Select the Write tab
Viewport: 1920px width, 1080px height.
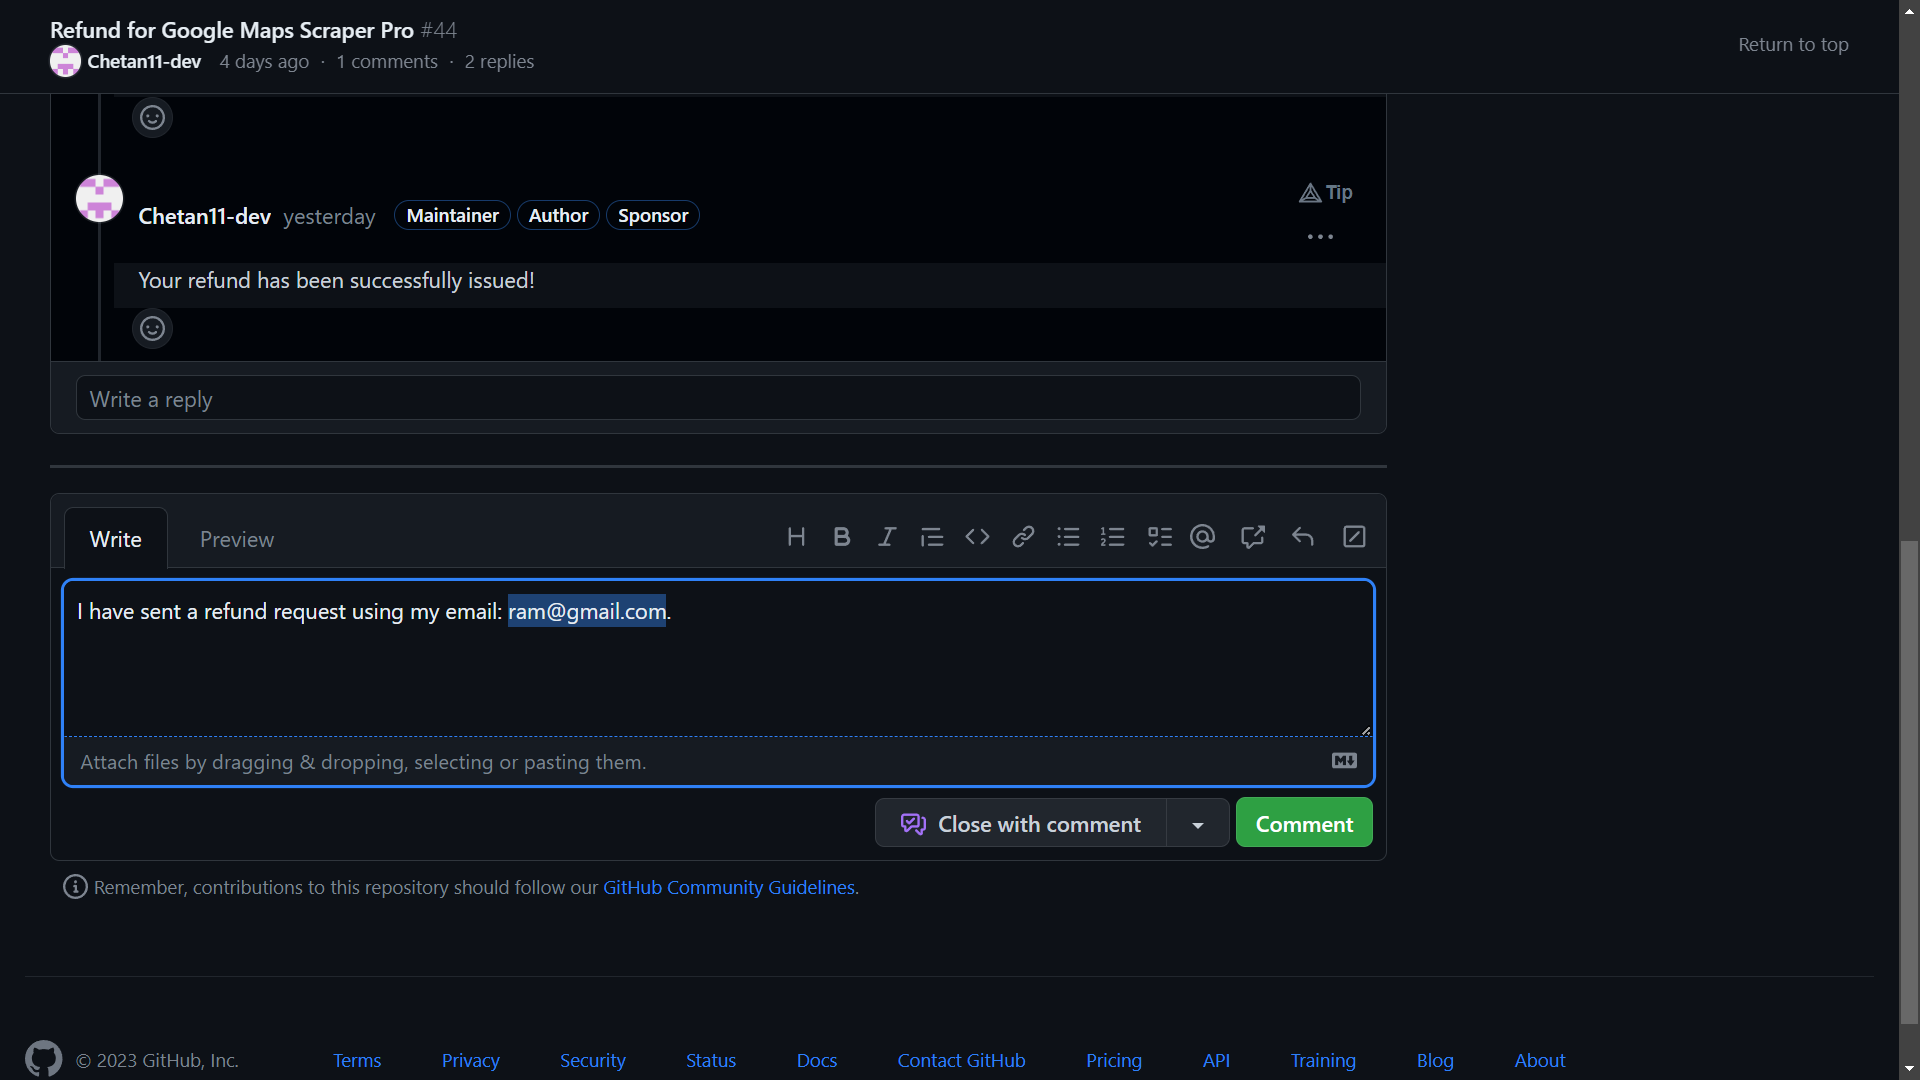point(116,539)
